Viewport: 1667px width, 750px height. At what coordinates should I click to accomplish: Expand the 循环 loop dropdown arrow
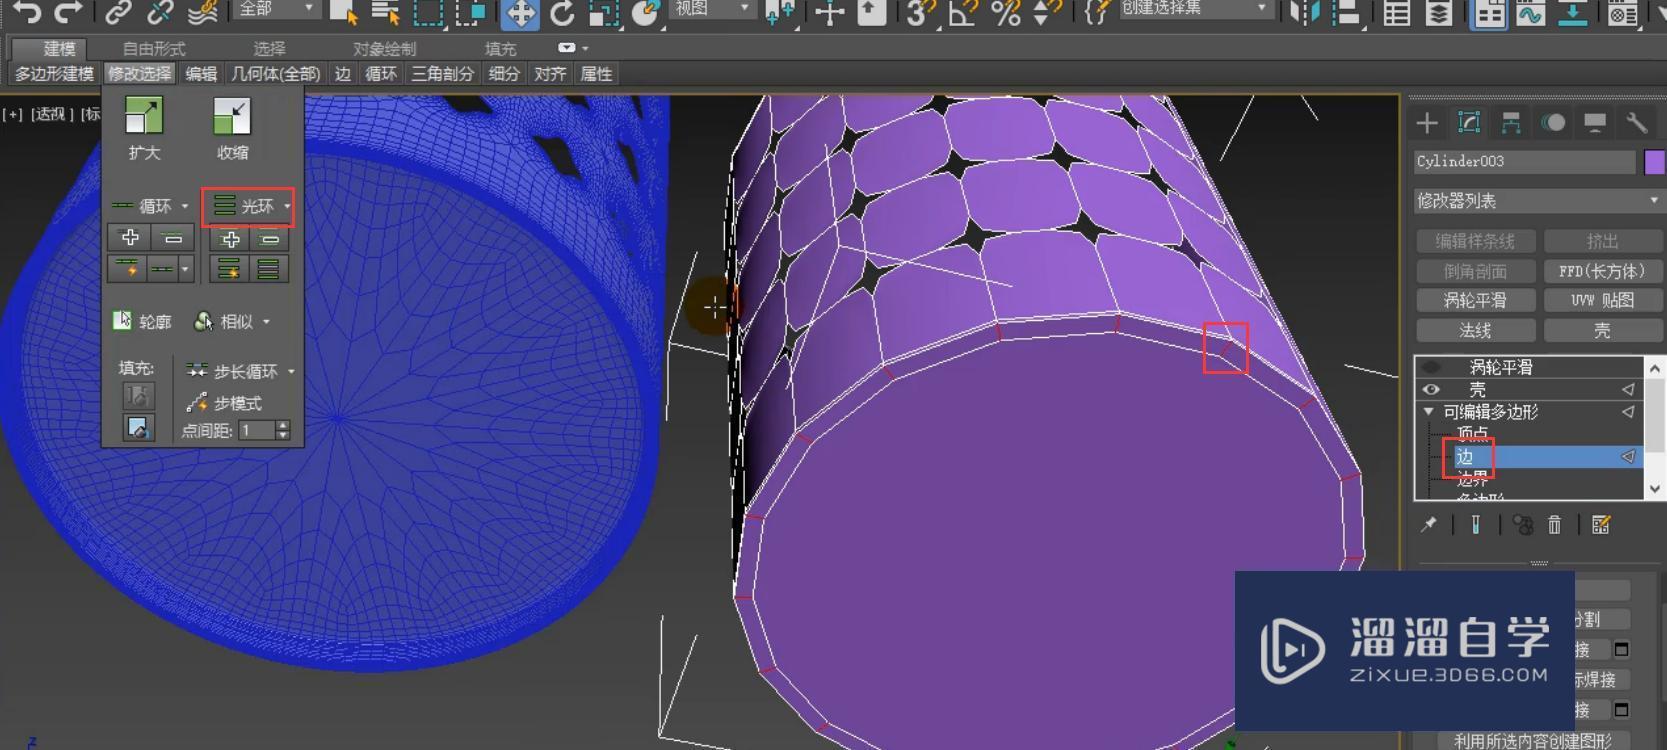(185, 206)
